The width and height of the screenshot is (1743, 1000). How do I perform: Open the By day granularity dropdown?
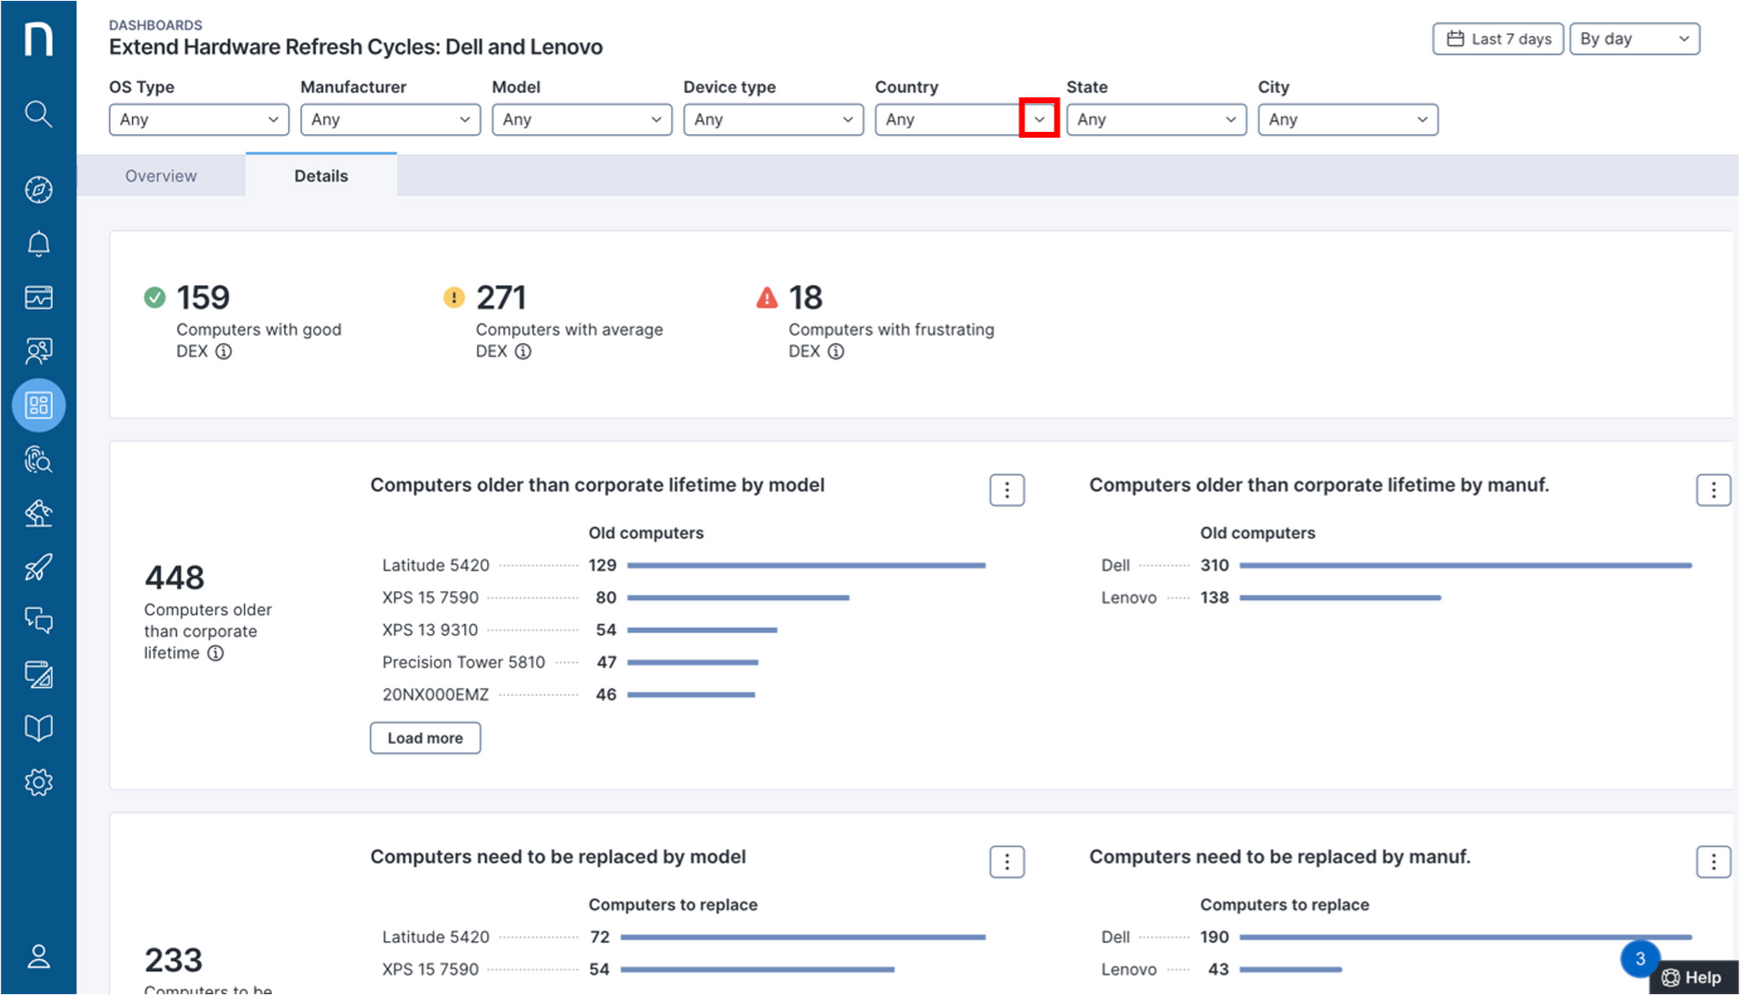[x=1634, y=39]
